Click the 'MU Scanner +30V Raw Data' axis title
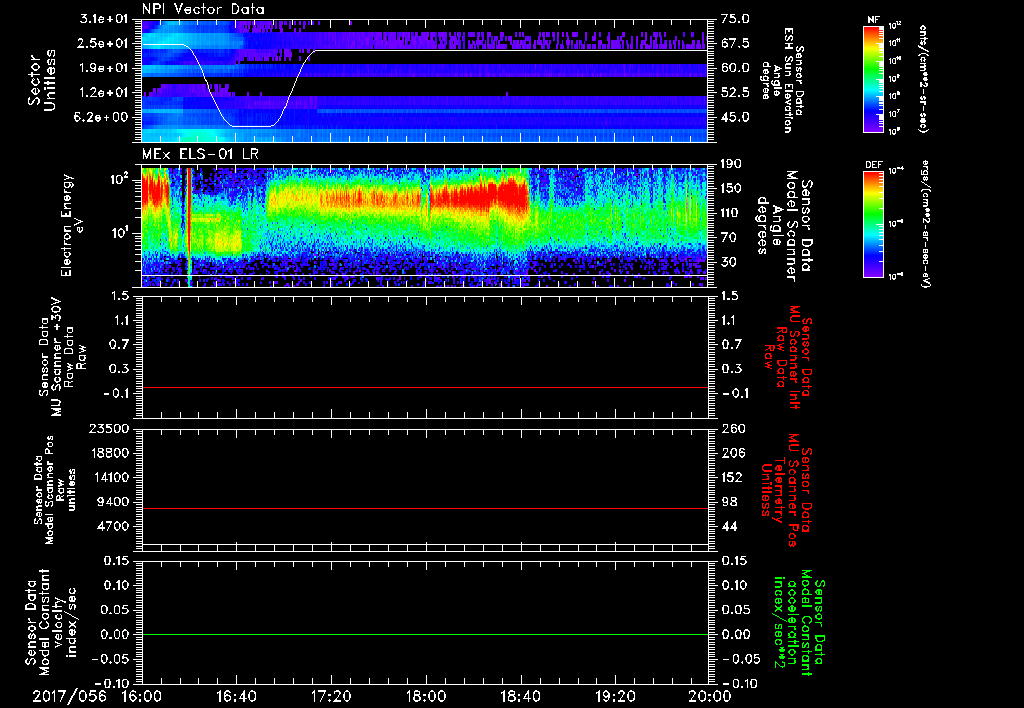The image size is (1024, 708). [63, 357]
